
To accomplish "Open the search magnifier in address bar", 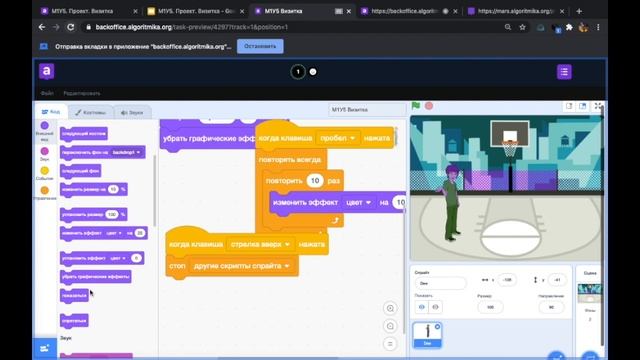I will pos(508,27).
